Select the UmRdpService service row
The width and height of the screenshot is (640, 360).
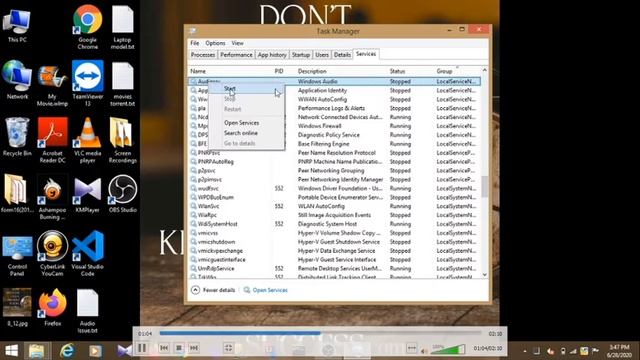click(334, 269)
